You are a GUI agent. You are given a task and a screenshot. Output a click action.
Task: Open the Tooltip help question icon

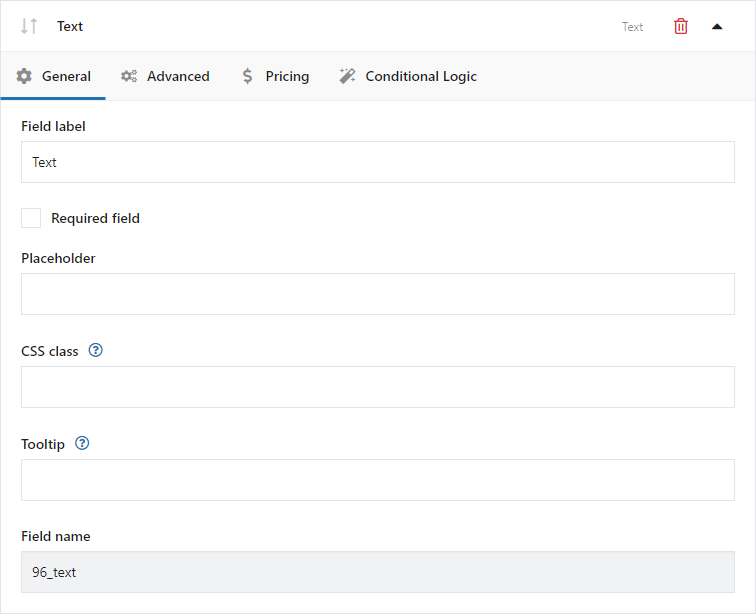coord(82,443)
